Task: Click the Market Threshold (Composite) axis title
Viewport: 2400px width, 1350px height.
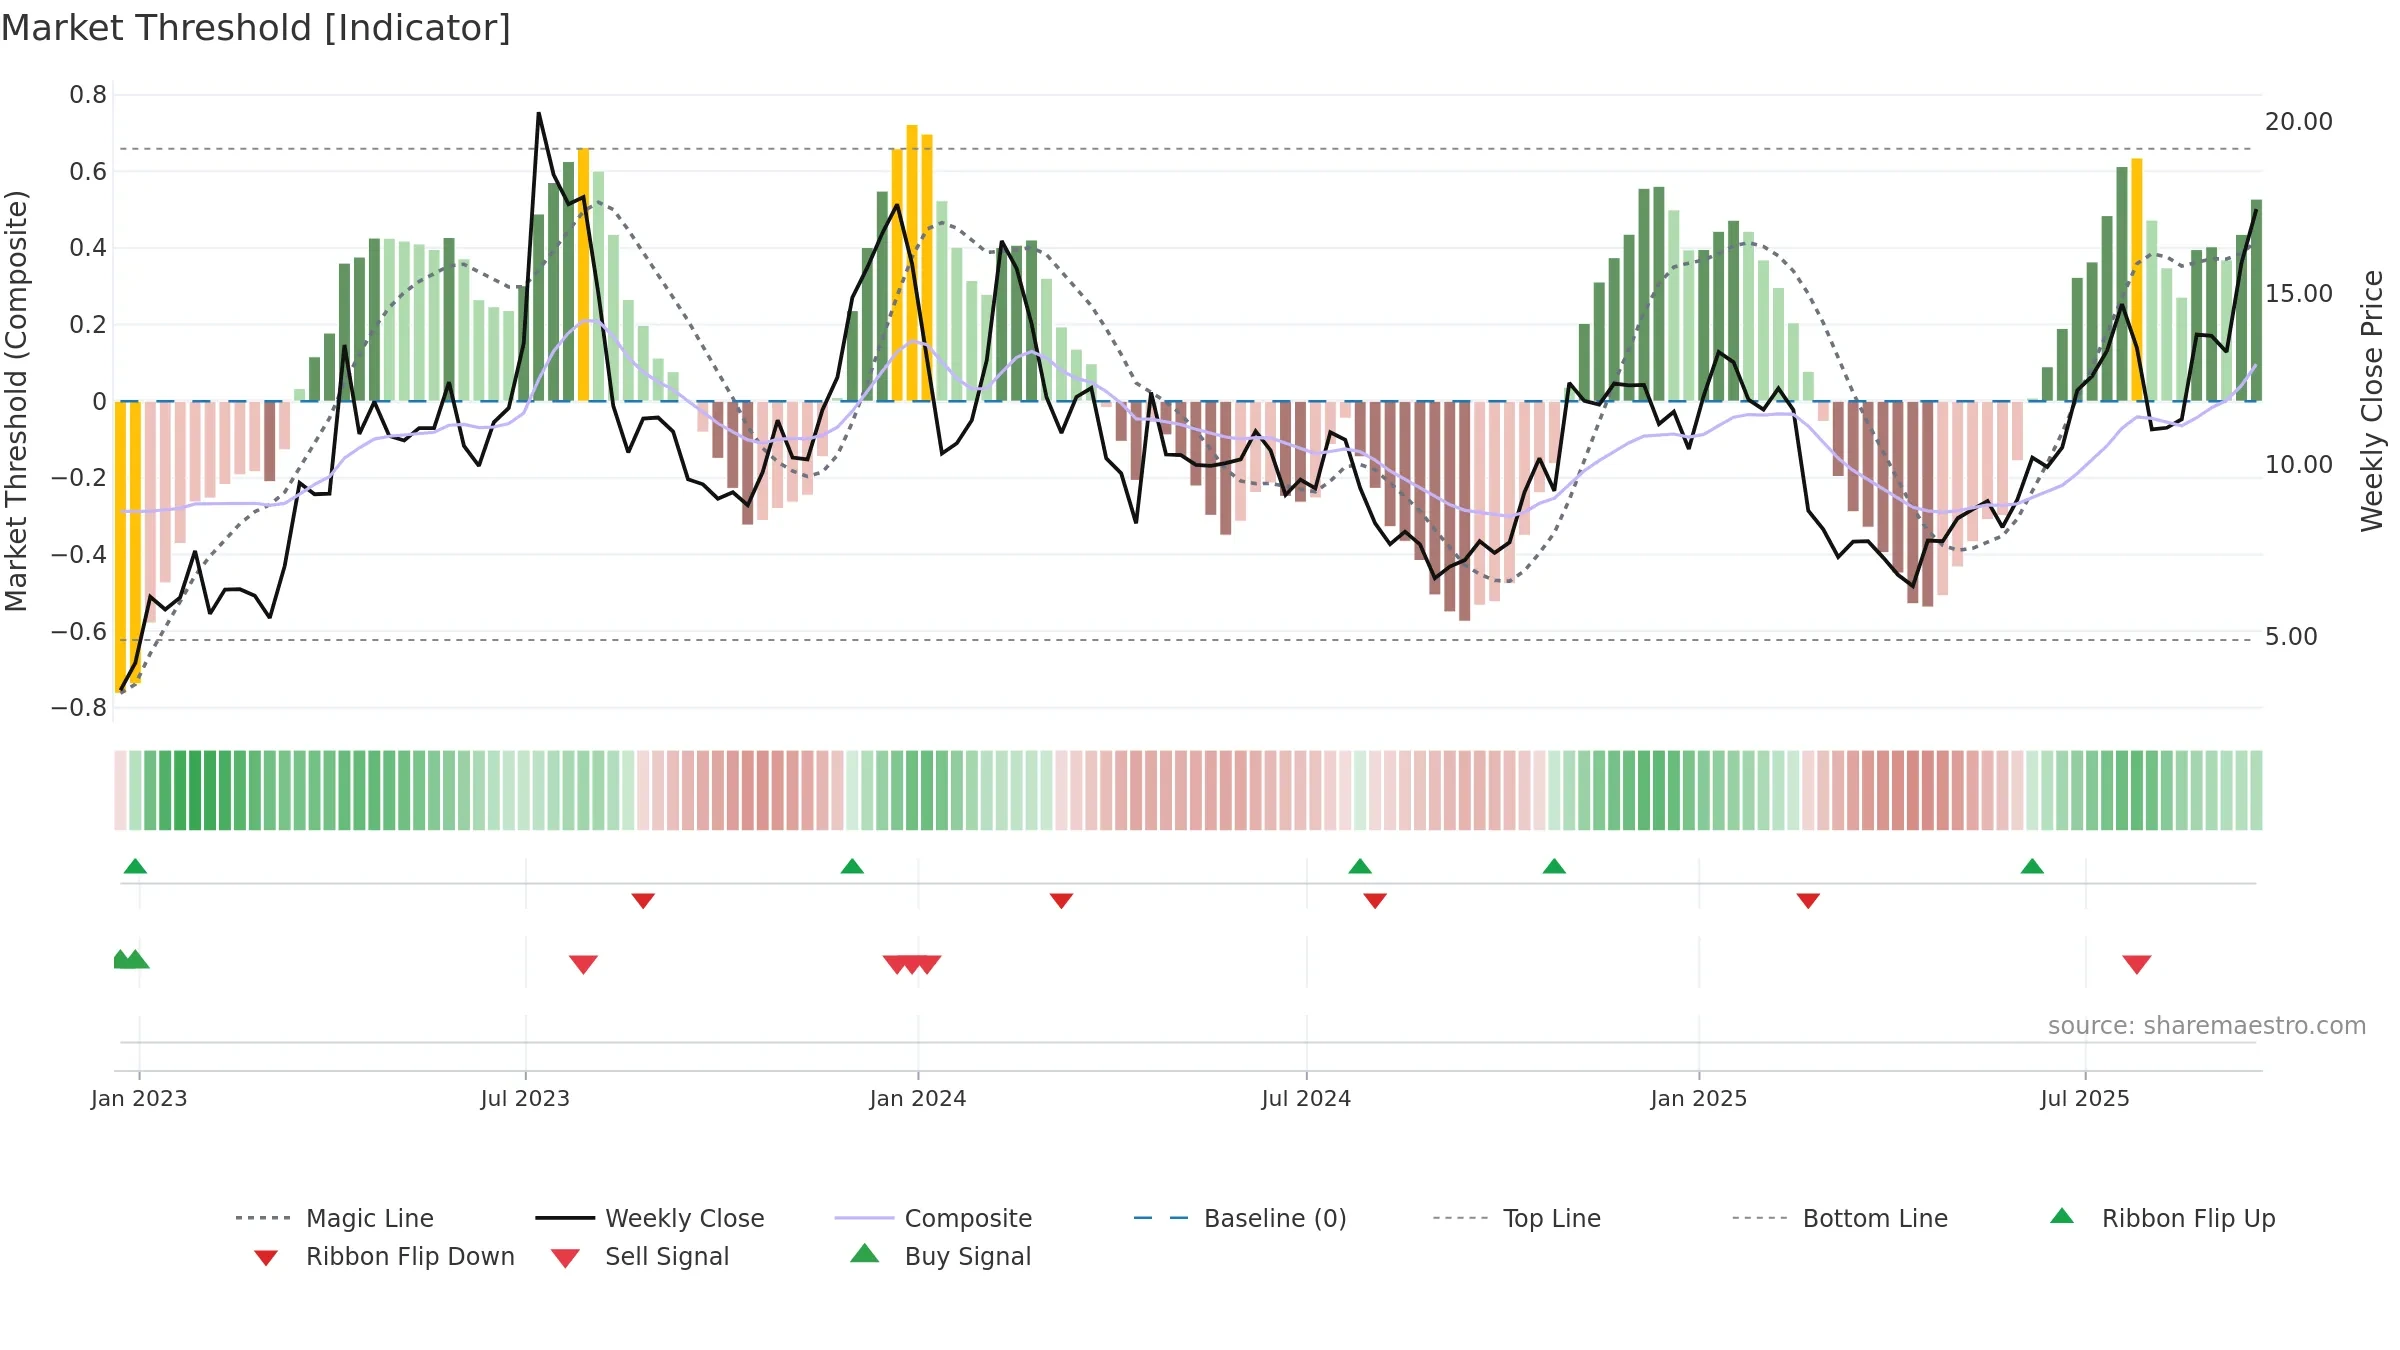Action: [16, 401]
